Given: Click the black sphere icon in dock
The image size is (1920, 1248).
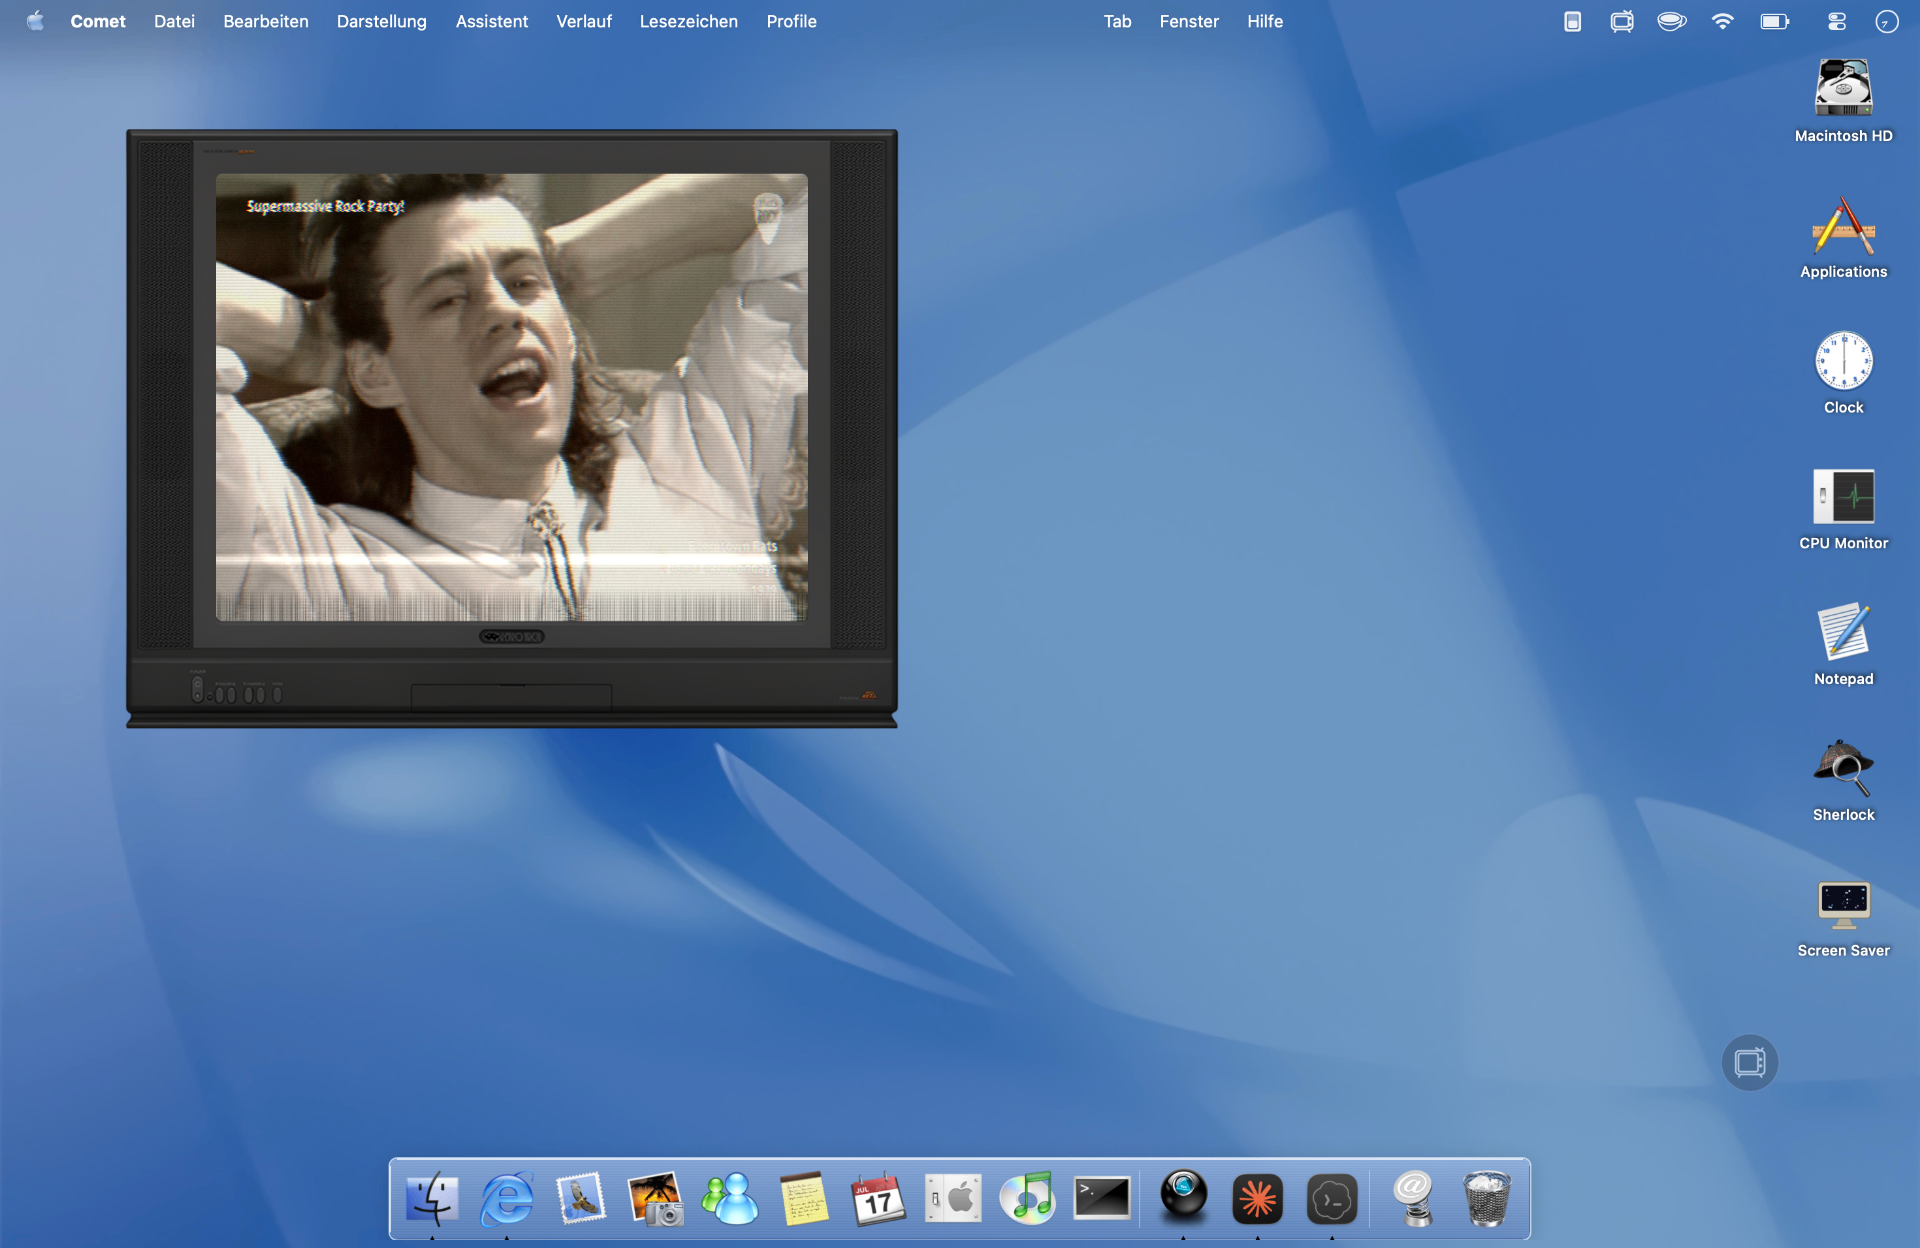Looking at the screenshot, I should [x=1184, y=1195].
